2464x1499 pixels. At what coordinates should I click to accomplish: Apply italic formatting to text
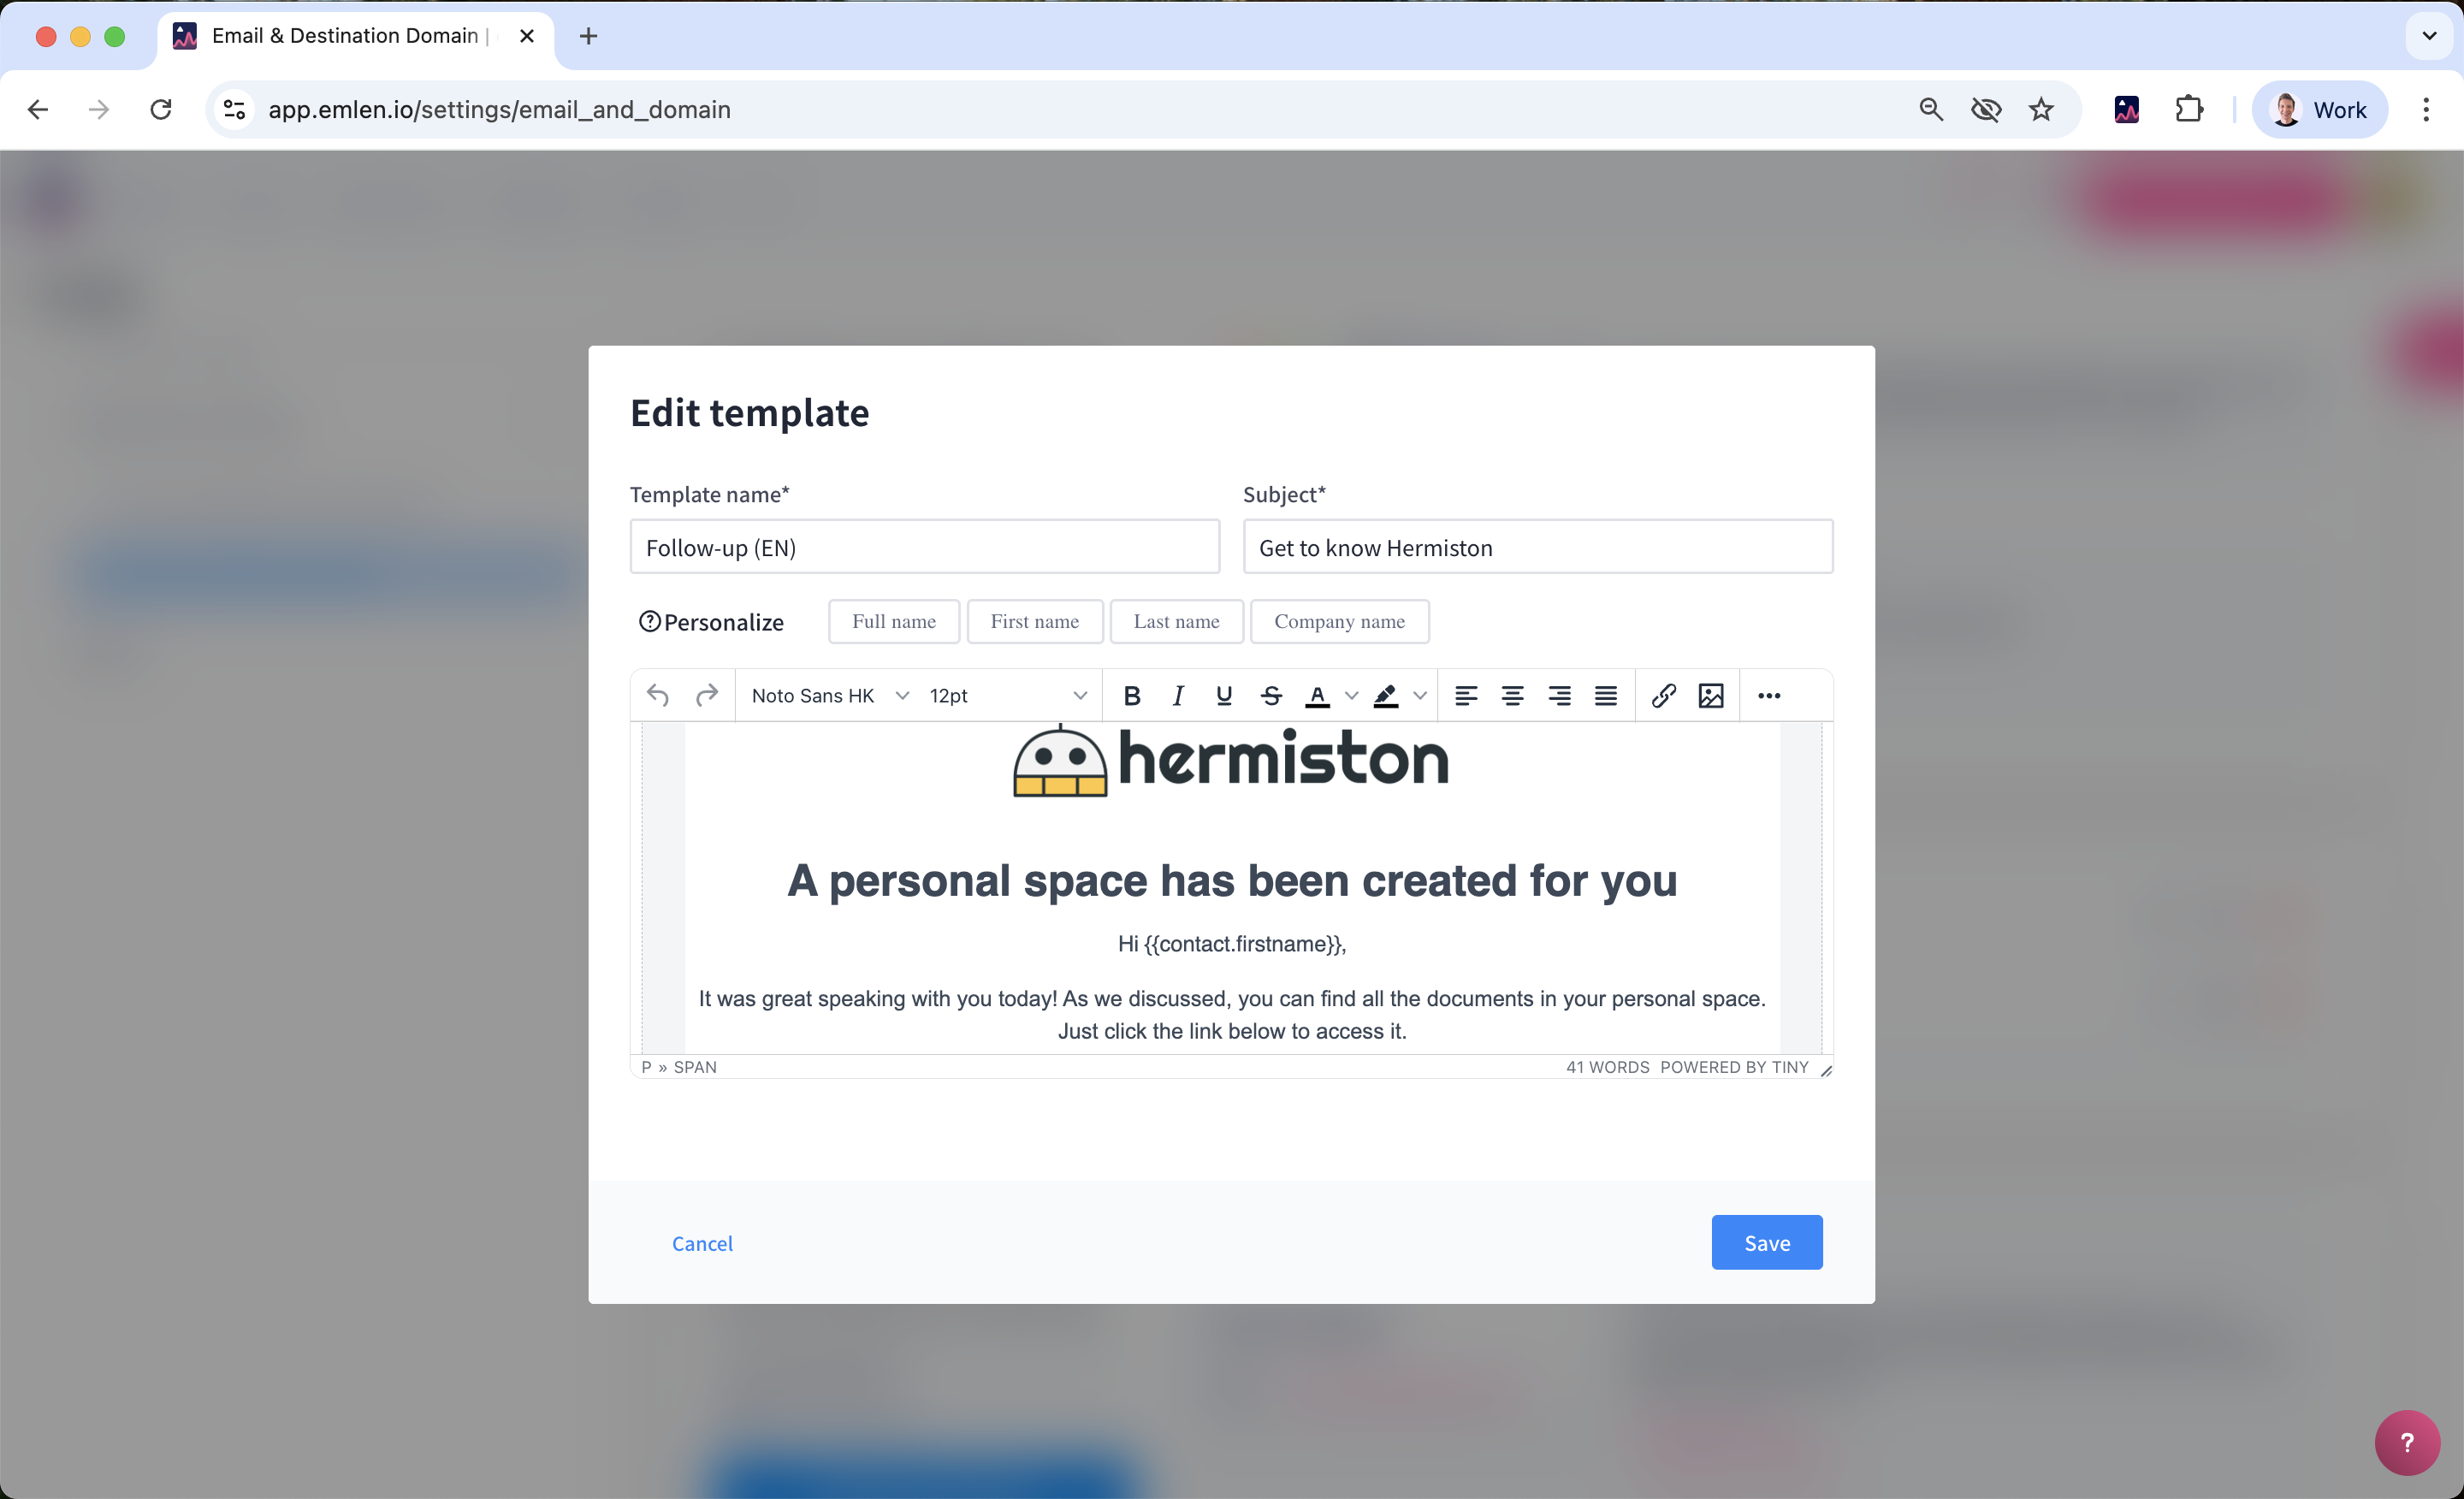[1178, 696]
